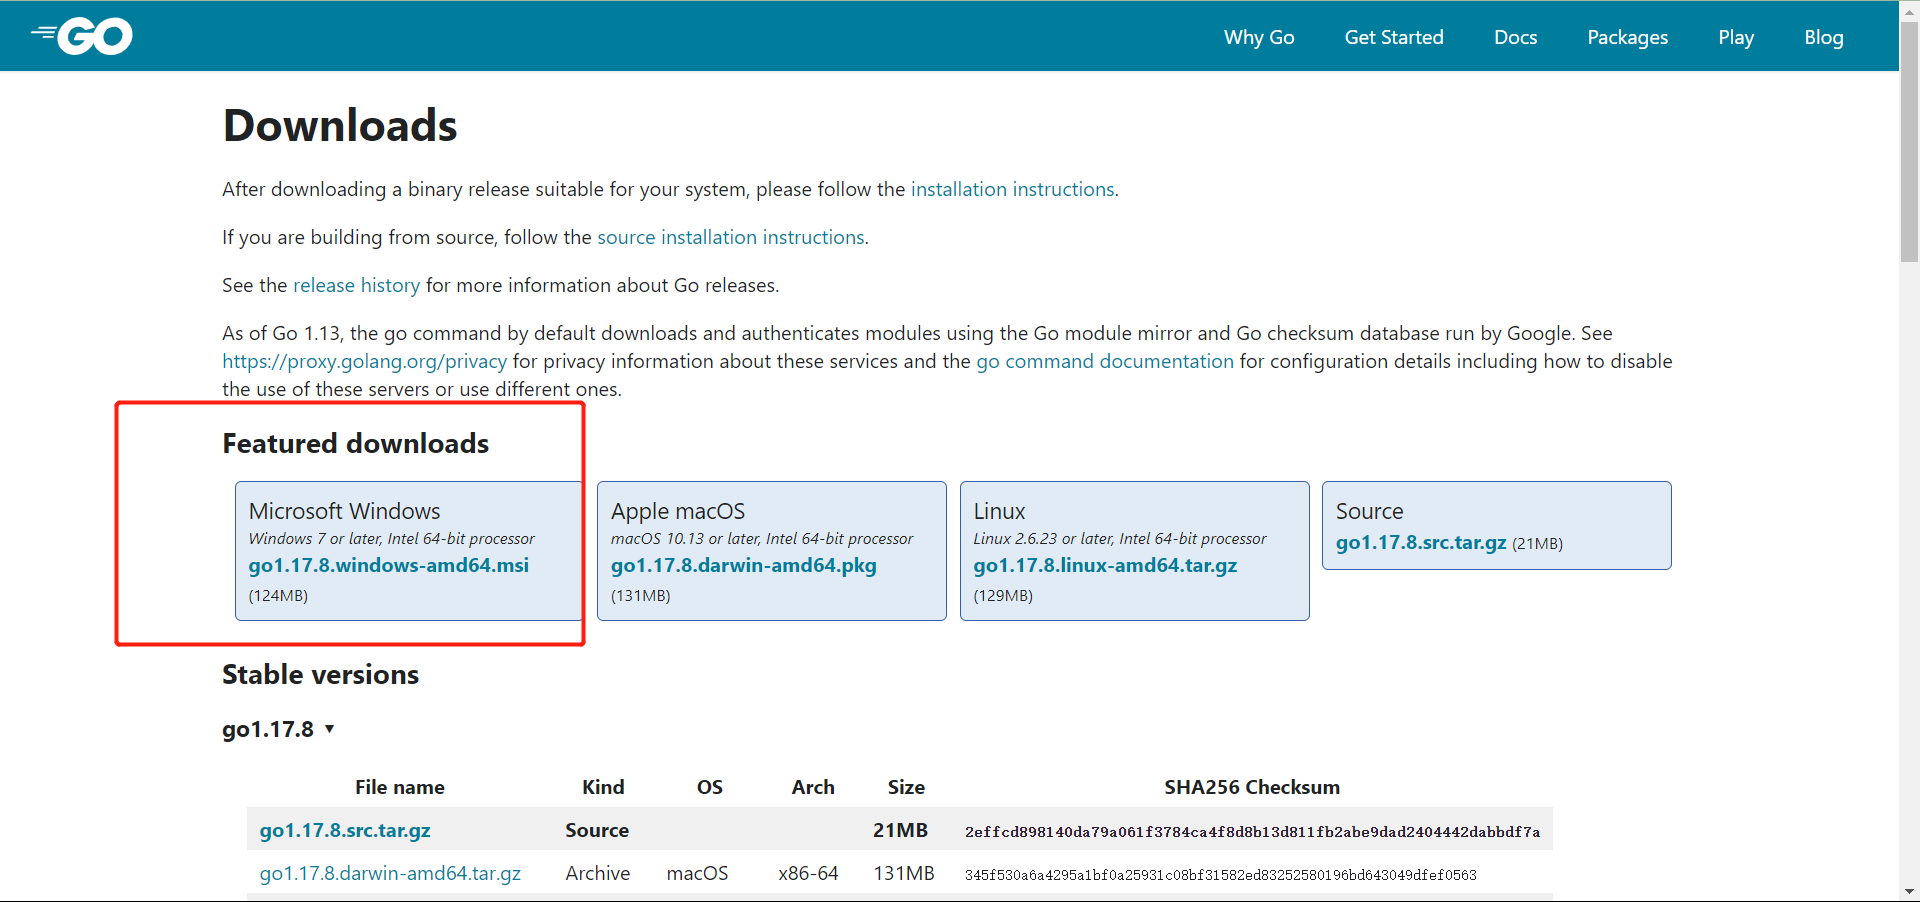Follow the release history link
Image resolution: width=1920 pixels, height=902 pixels.
(356, 285)
